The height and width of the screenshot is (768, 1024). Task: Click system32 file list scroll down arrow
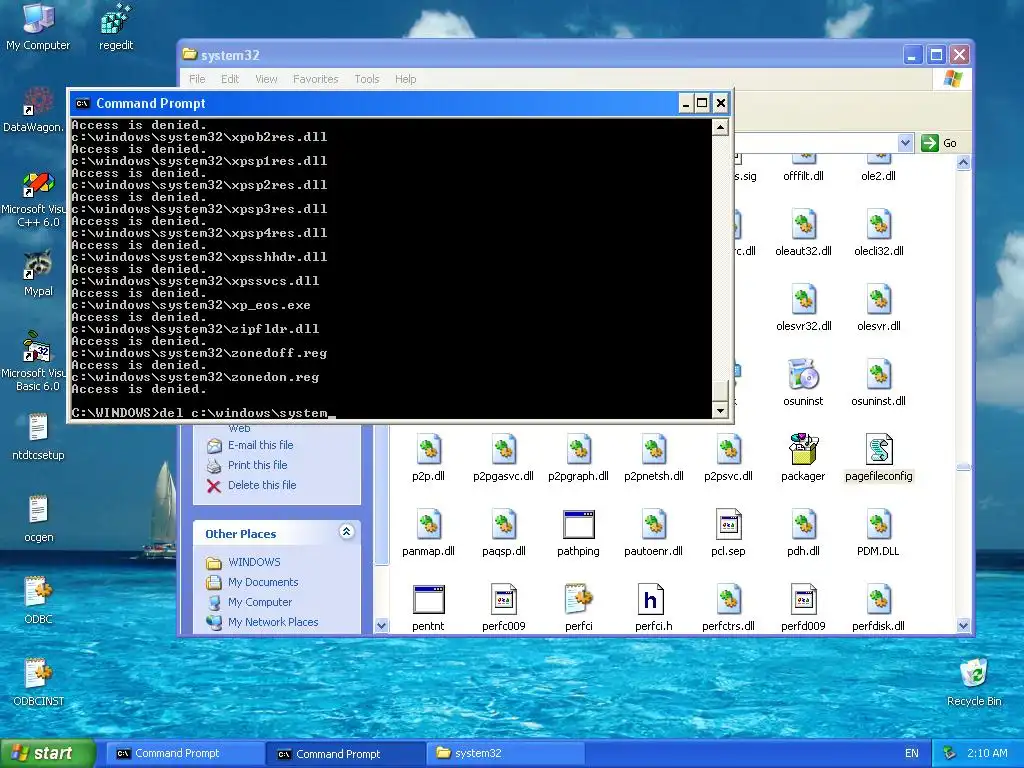click(x=963, y=625)
